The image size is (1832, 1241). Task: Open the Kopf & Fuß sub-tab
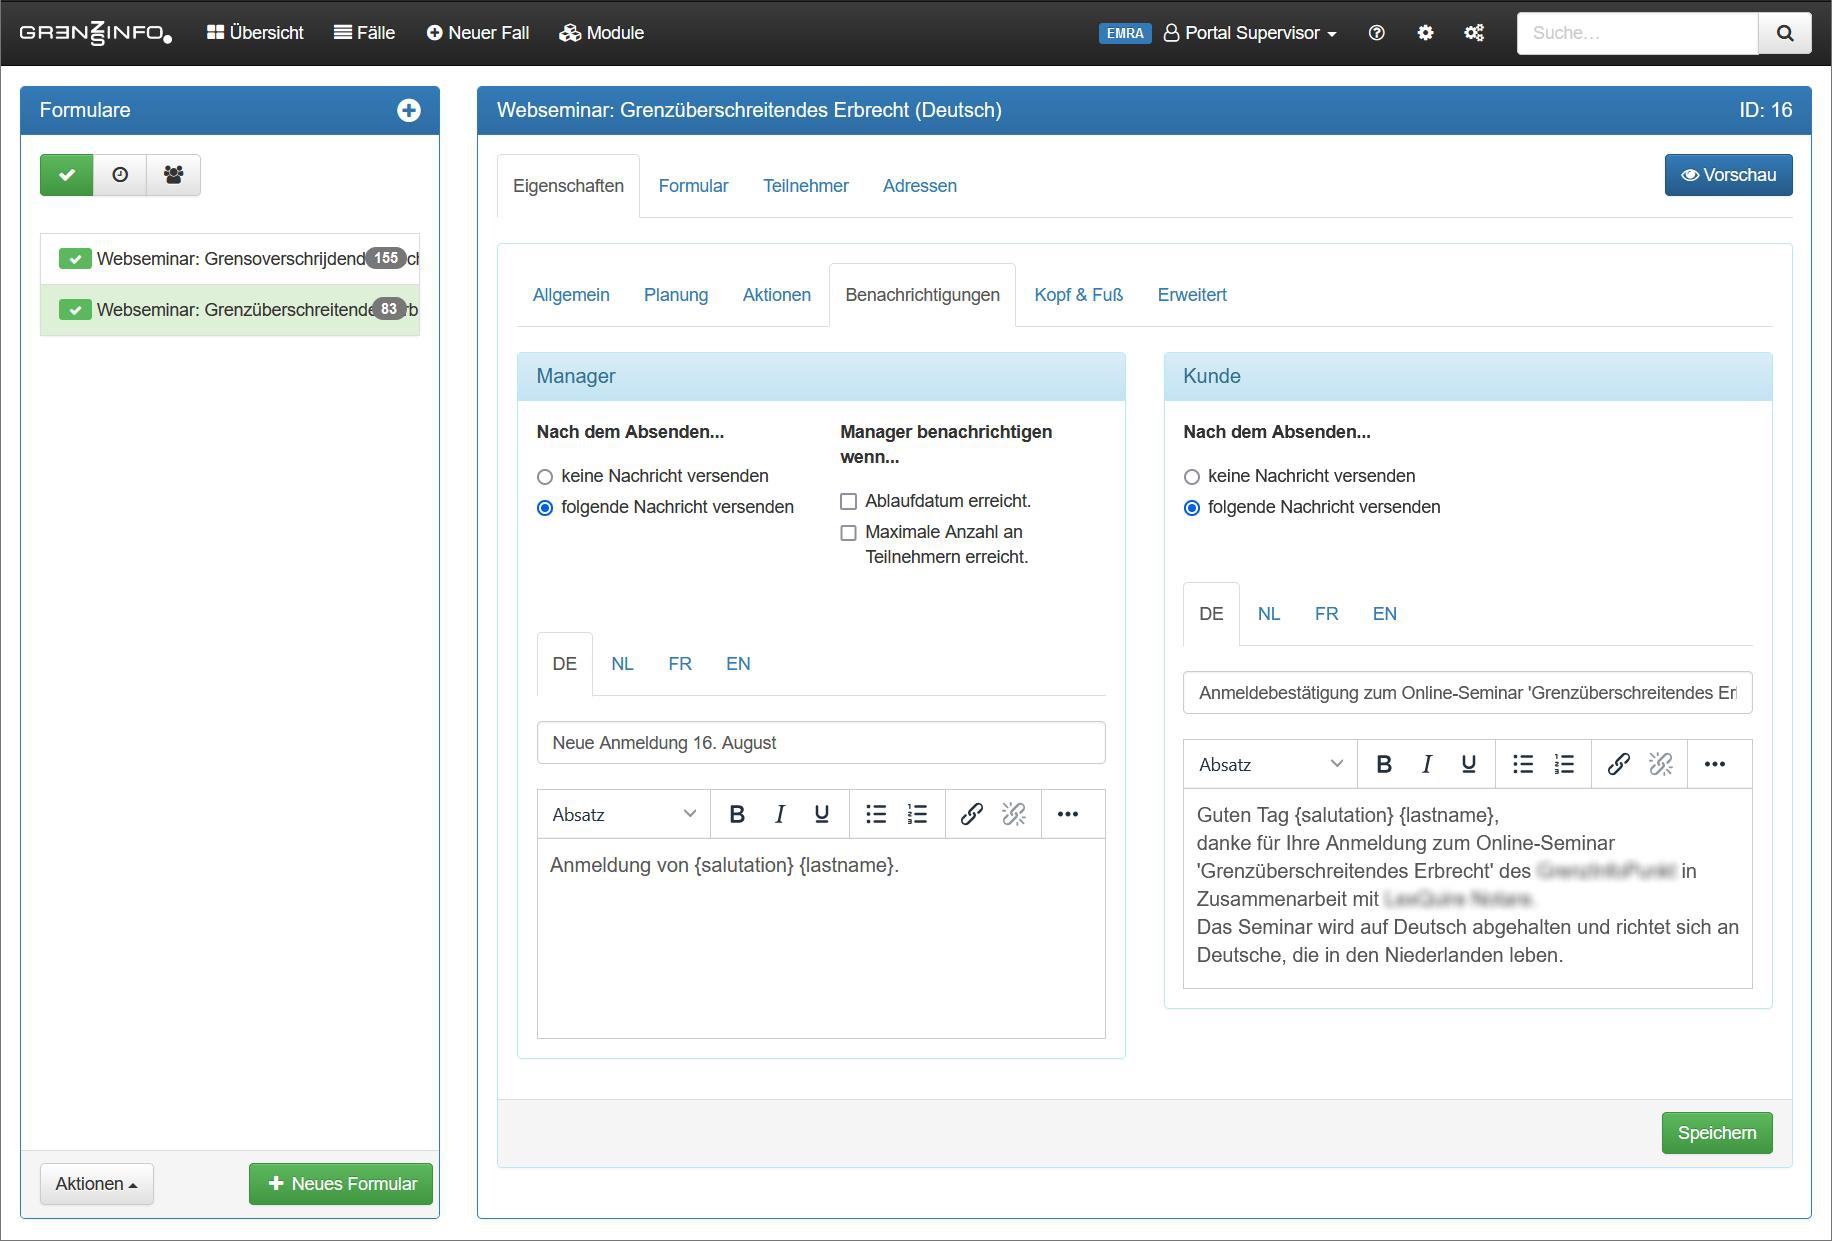(1078, 295)
